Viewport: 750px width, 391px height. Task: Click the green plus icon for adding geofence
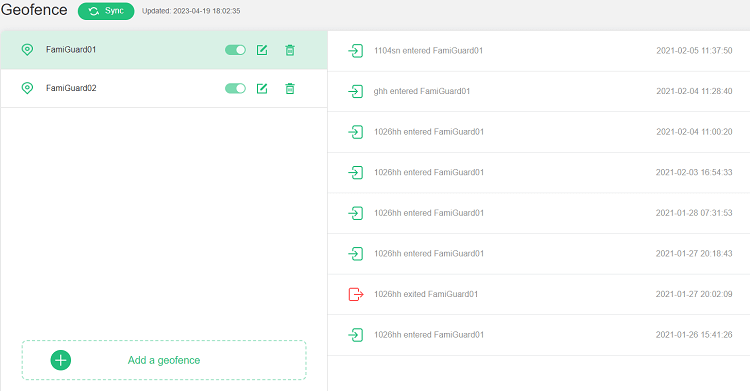[61, 360]
